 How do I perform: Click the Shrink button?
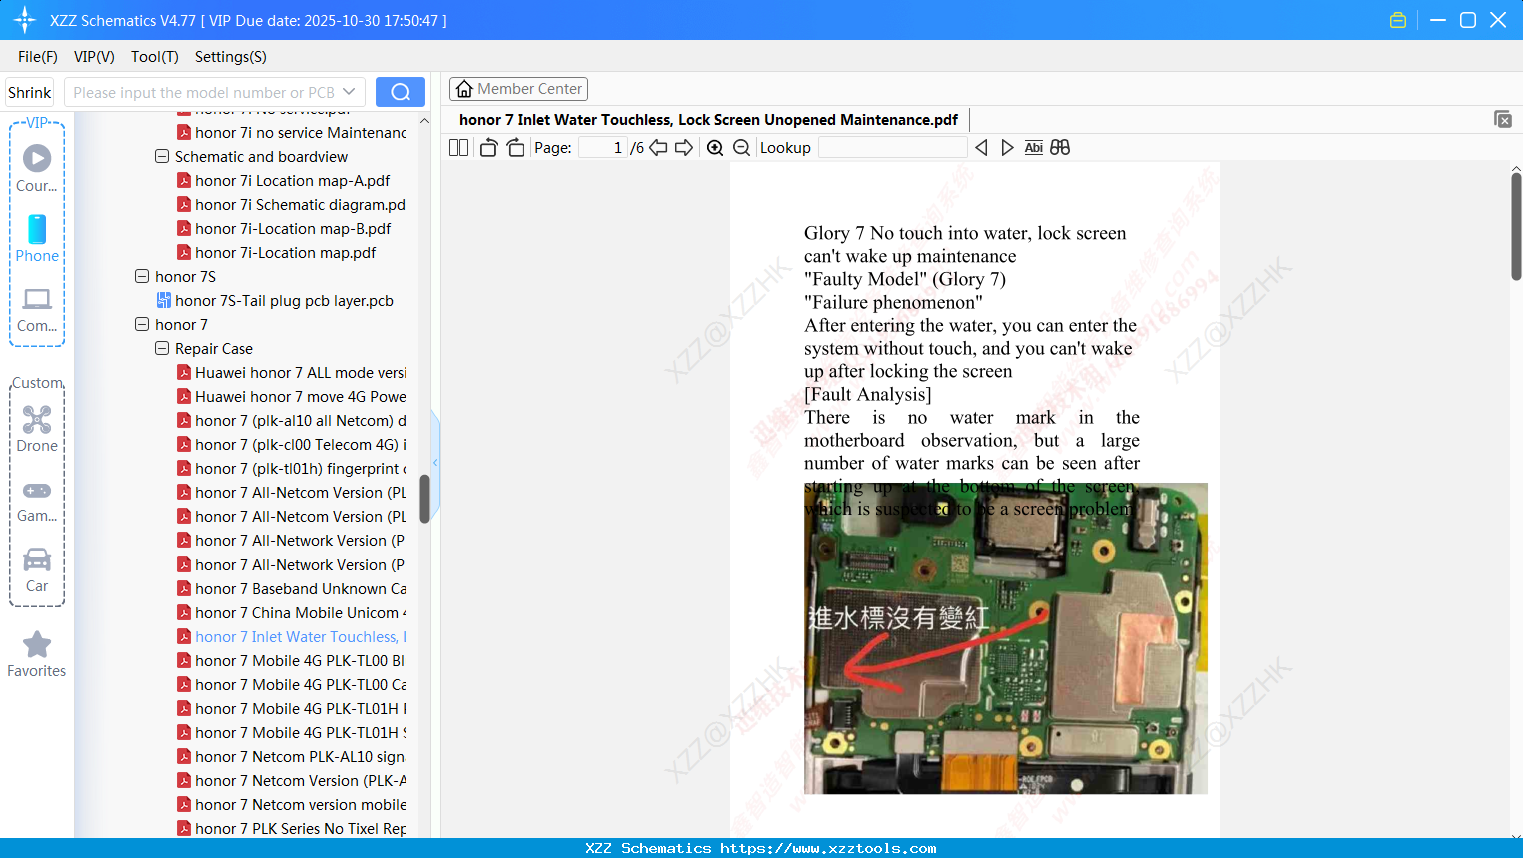pos(29,92)
